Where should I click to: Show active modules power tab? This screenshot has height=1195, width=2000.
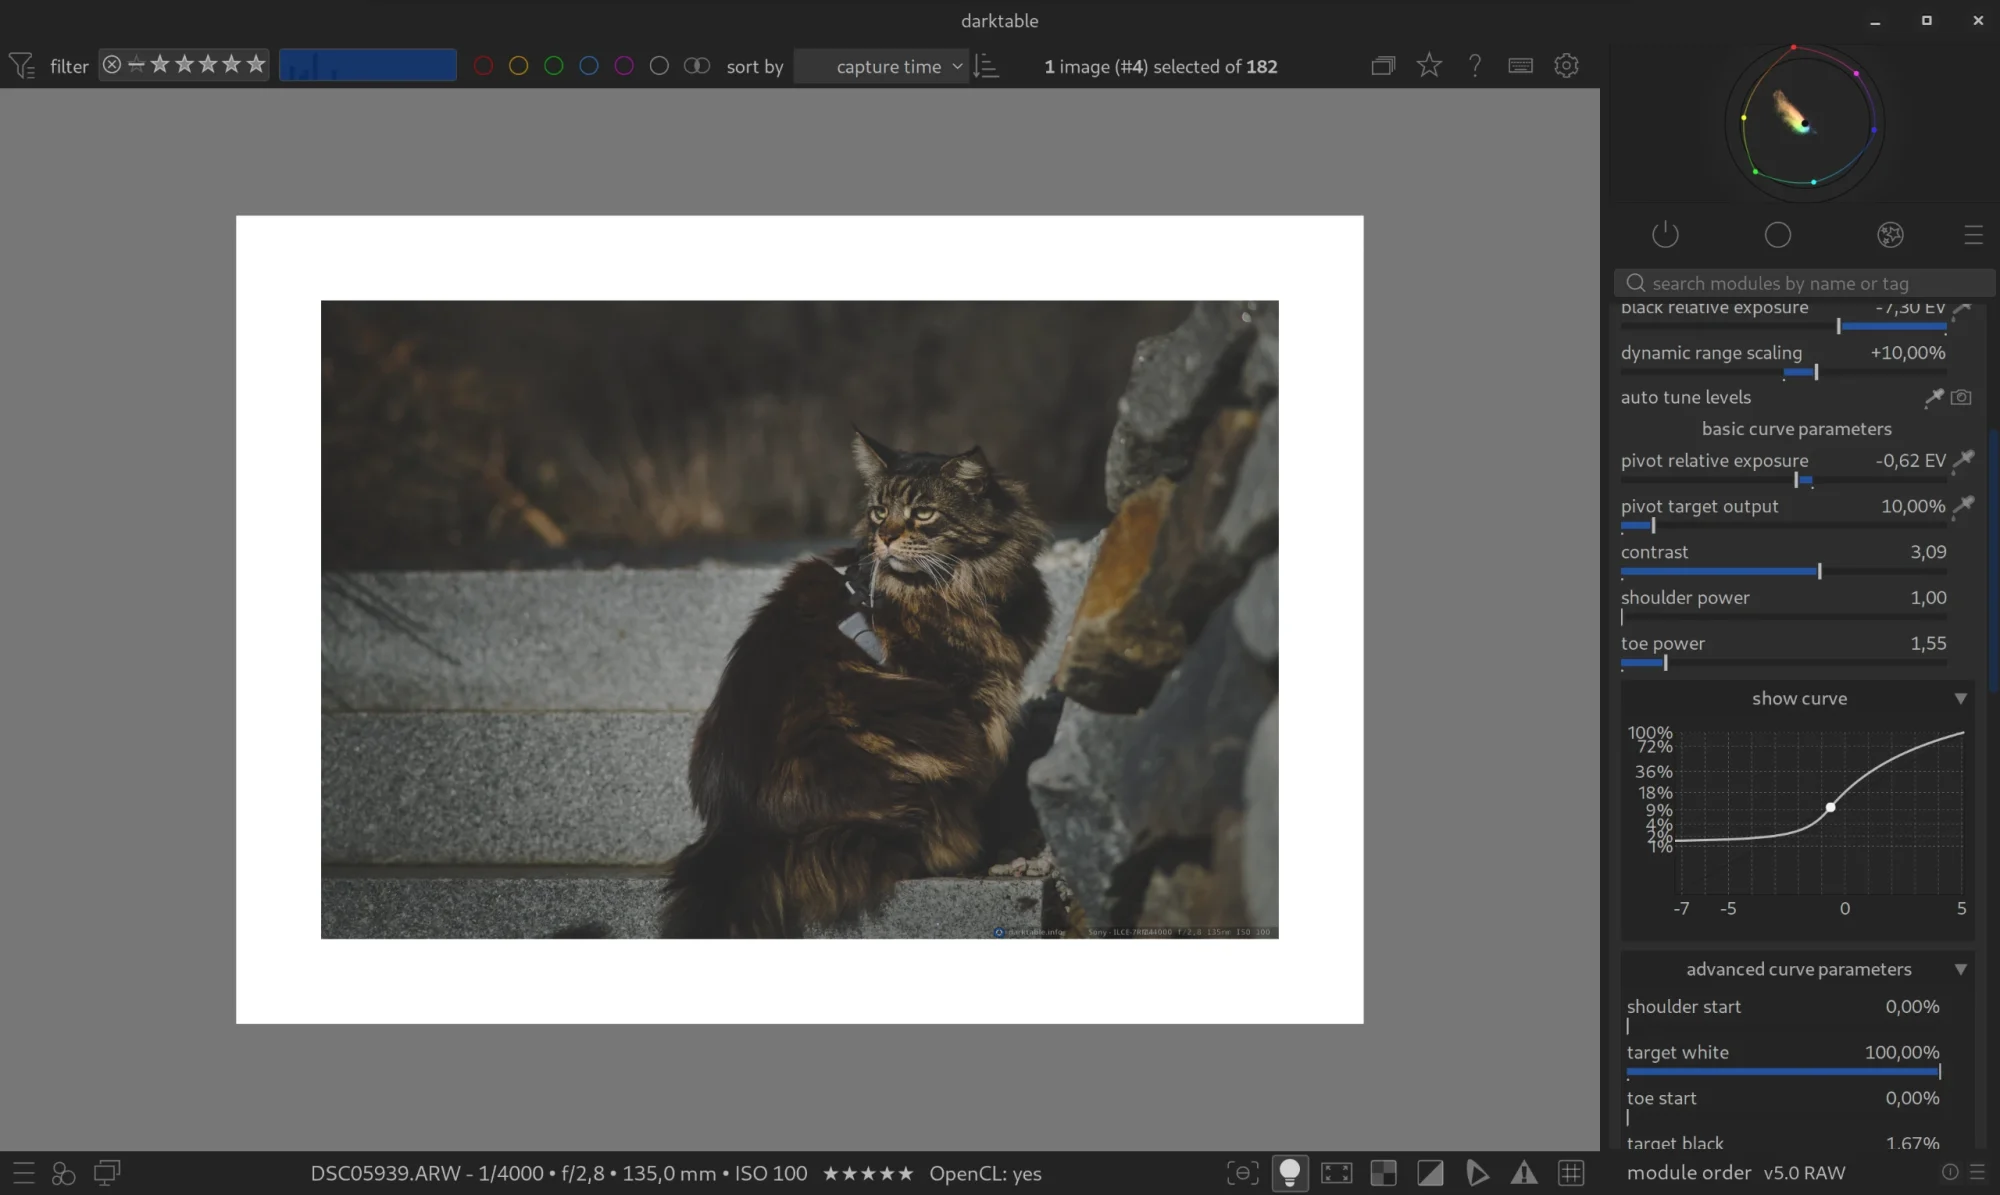tap(1665, 235)
